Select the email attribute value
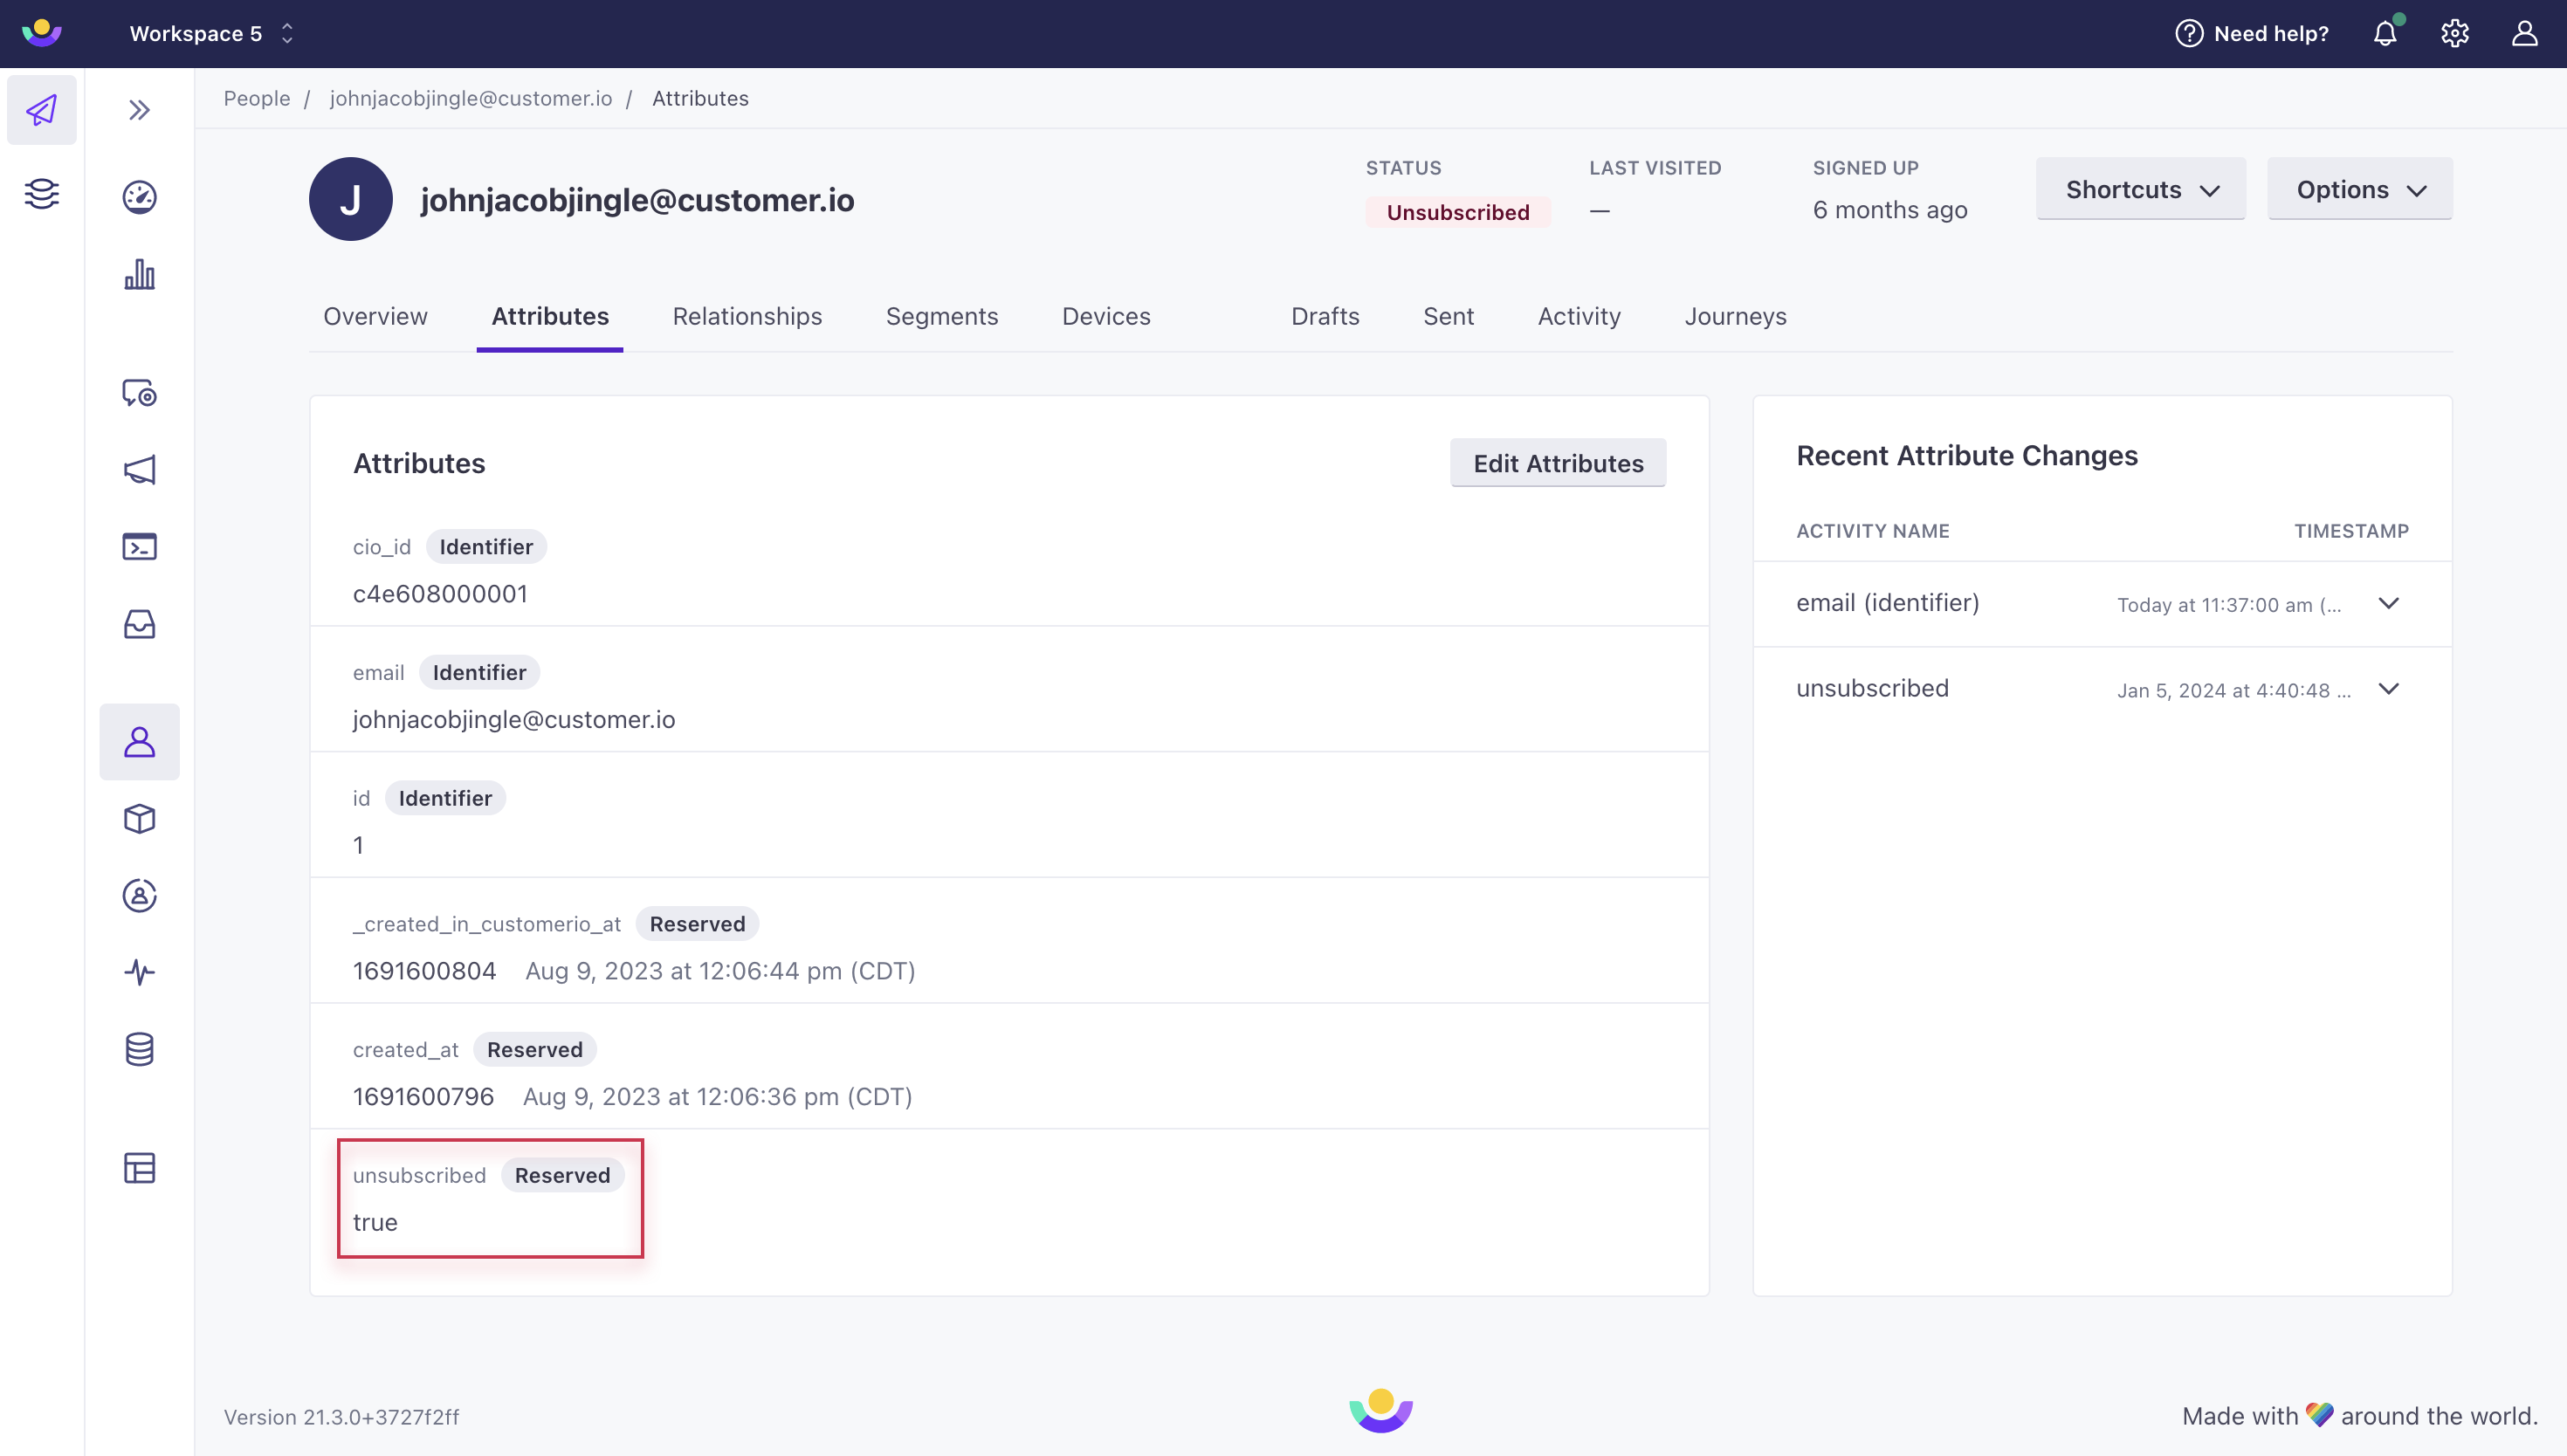Viewport: 2567px width, 1456px height. click(x=514, y=719)
